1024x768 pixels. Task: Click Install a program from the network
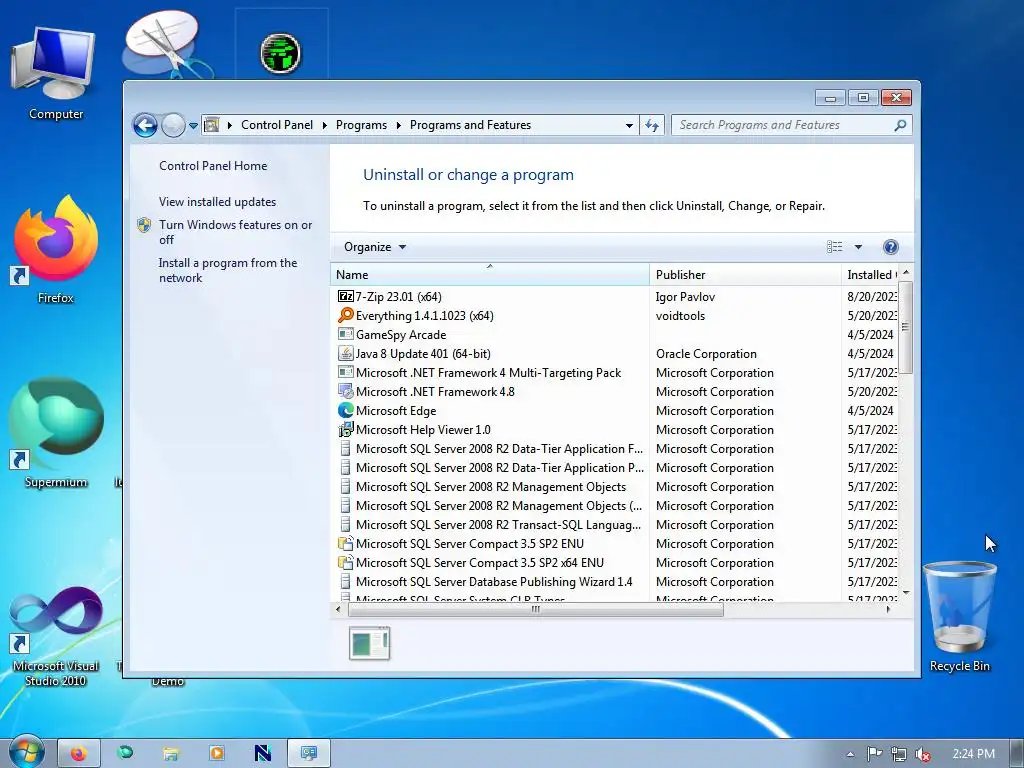(227, 270)
